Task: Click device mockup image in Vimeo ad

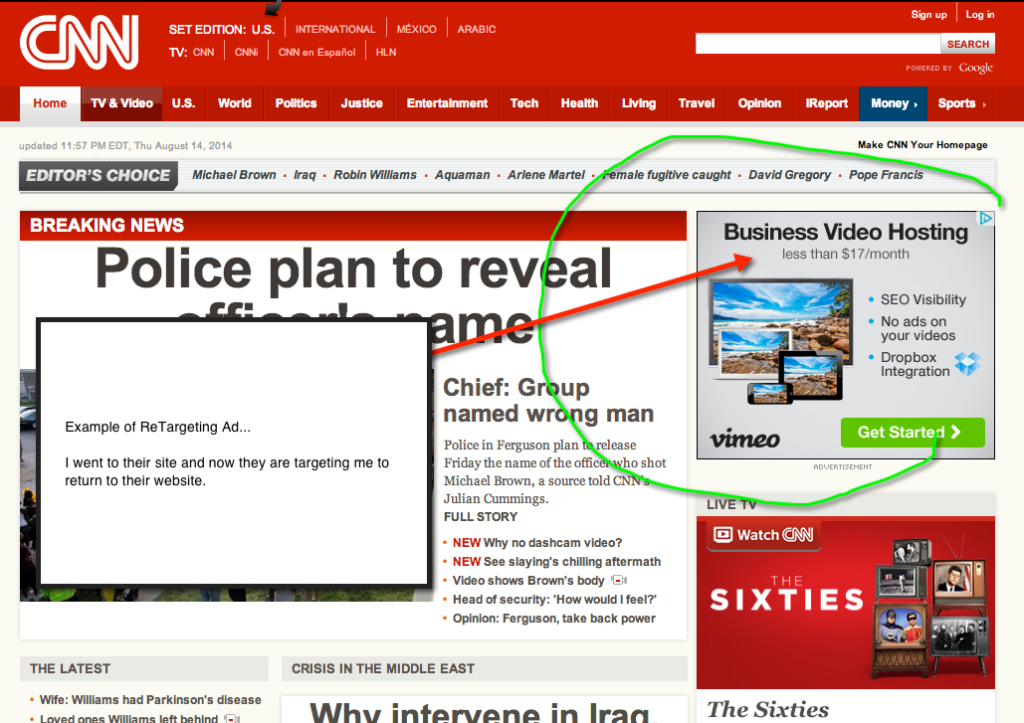Action: [781, 341]
